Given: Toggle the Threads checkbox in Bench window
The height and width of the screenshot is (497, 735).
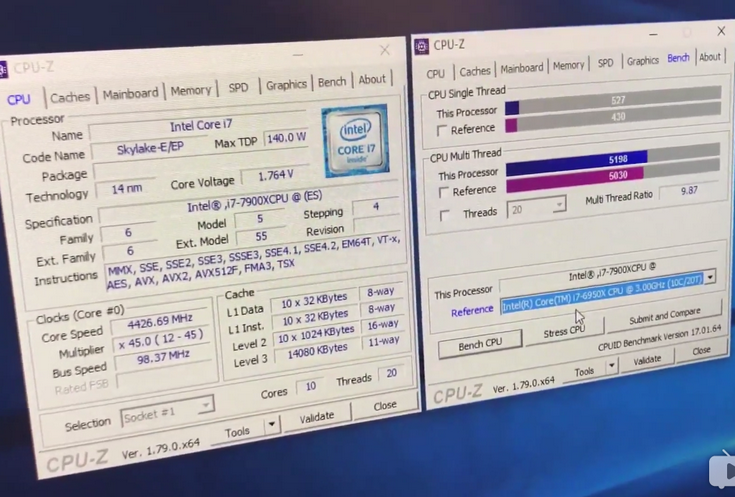Looking at the screenshot, I should [444, 215].
